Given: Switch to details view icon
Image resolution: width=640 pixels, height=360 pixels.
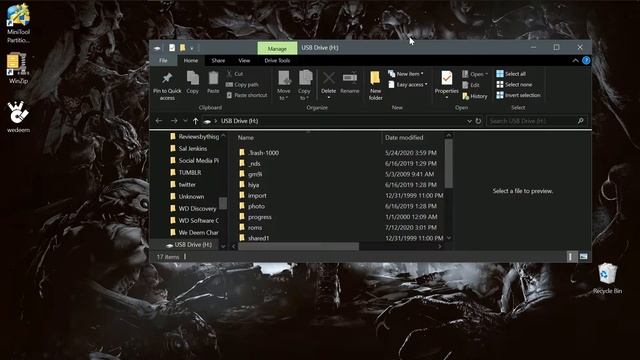Looking at the screenshot, I should (571, 257).
